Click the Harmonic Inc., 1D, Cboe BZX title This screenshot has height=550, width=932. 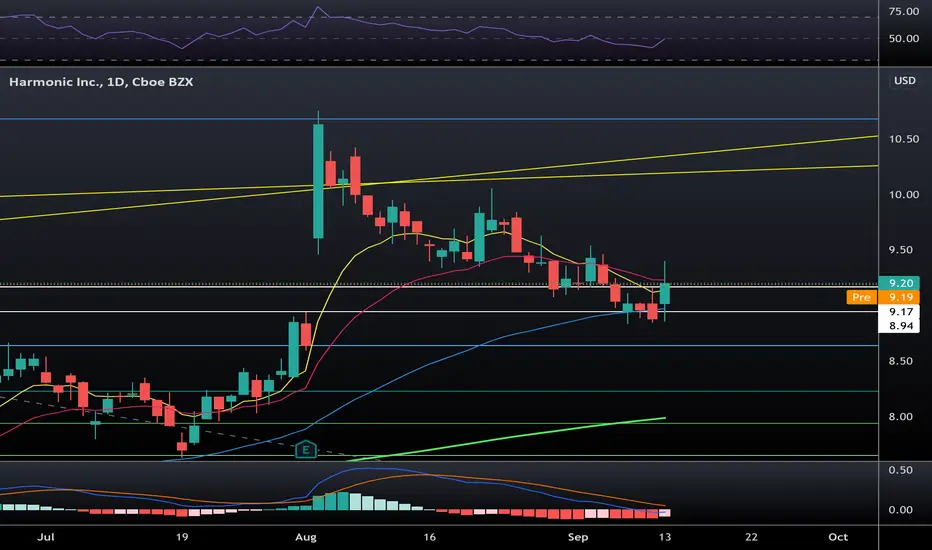coord(101,82)
